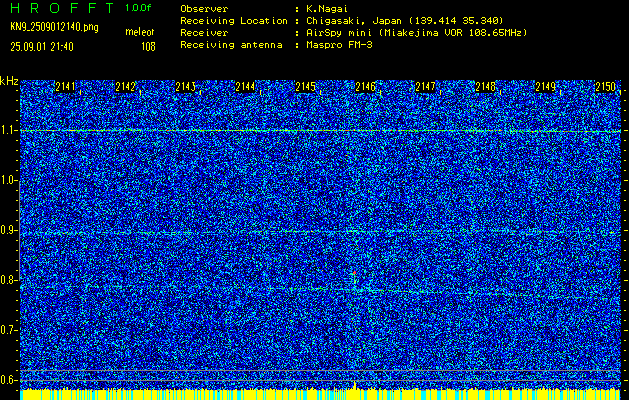Click the red meteor echo peak near 2146
This screenshot has height=400, width=629.
click(x=354, y=273)
